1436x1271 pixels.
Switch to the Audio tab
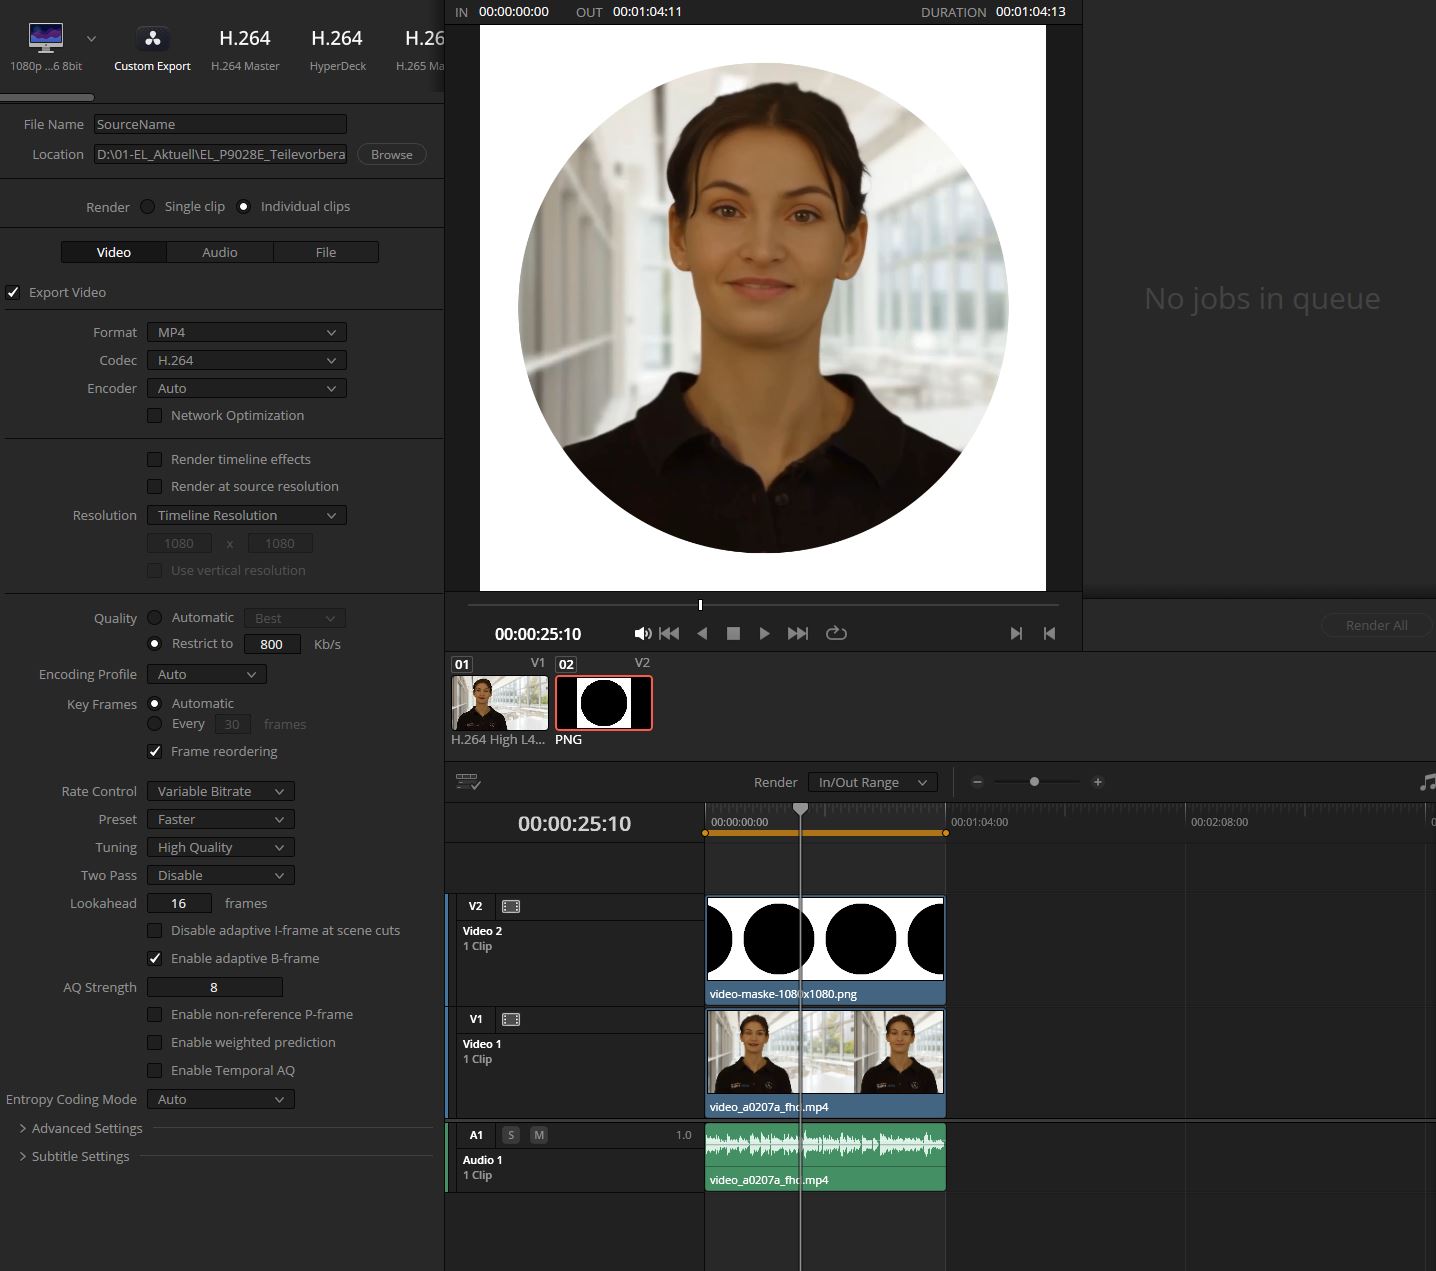pyautogui.click(x=219, y=252)
